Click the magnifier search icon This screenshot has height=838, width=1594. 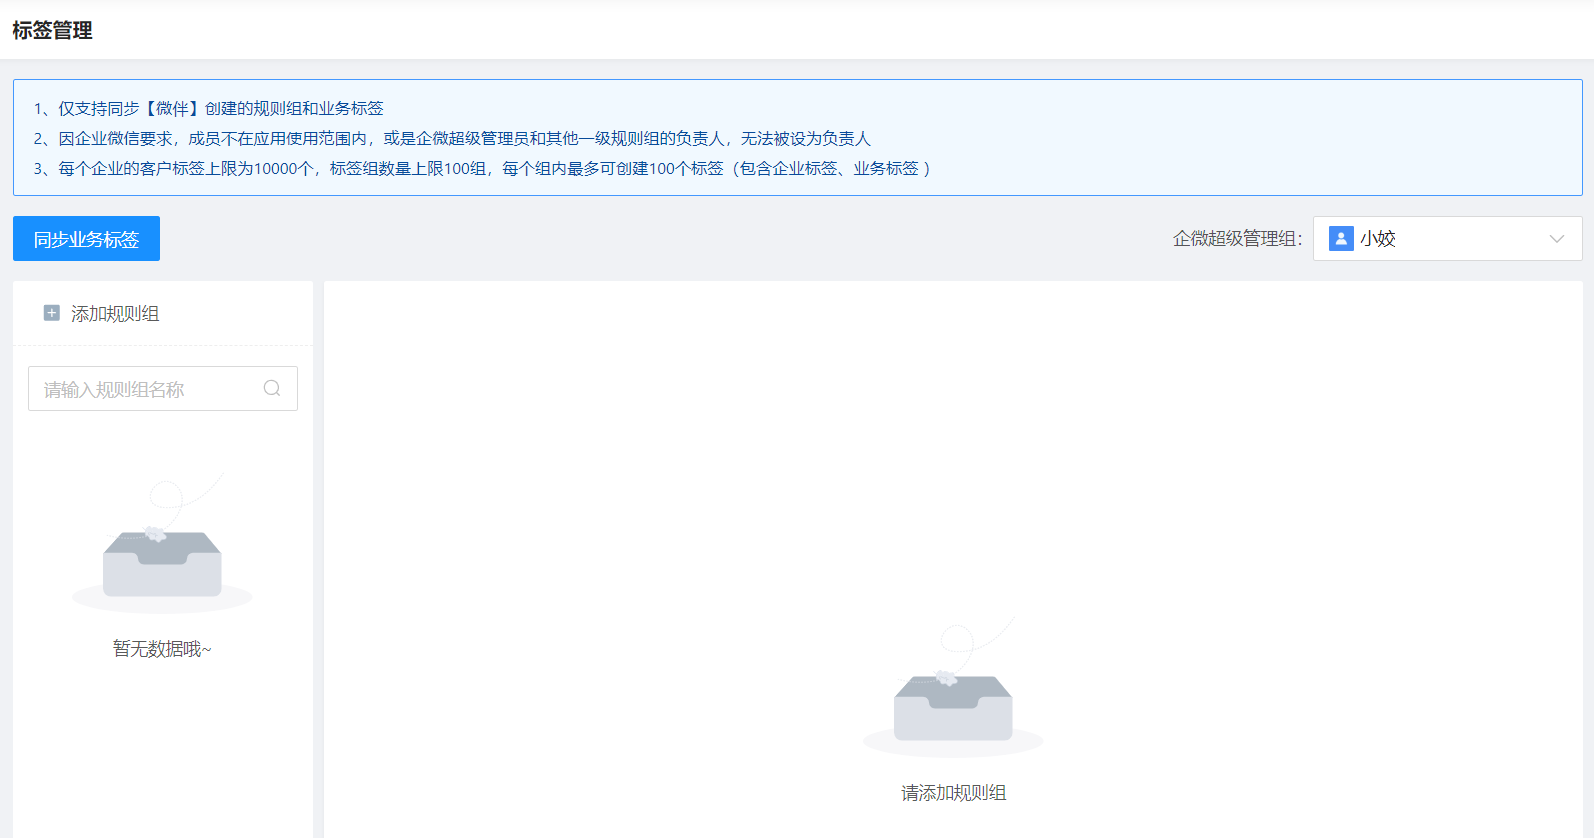click(272, 389)
